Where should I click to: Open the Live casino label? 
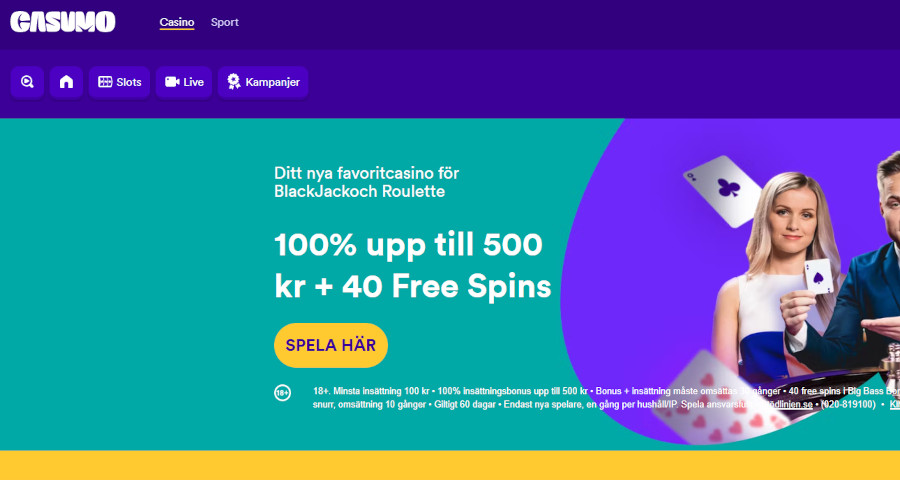click(x=193, y=82)
